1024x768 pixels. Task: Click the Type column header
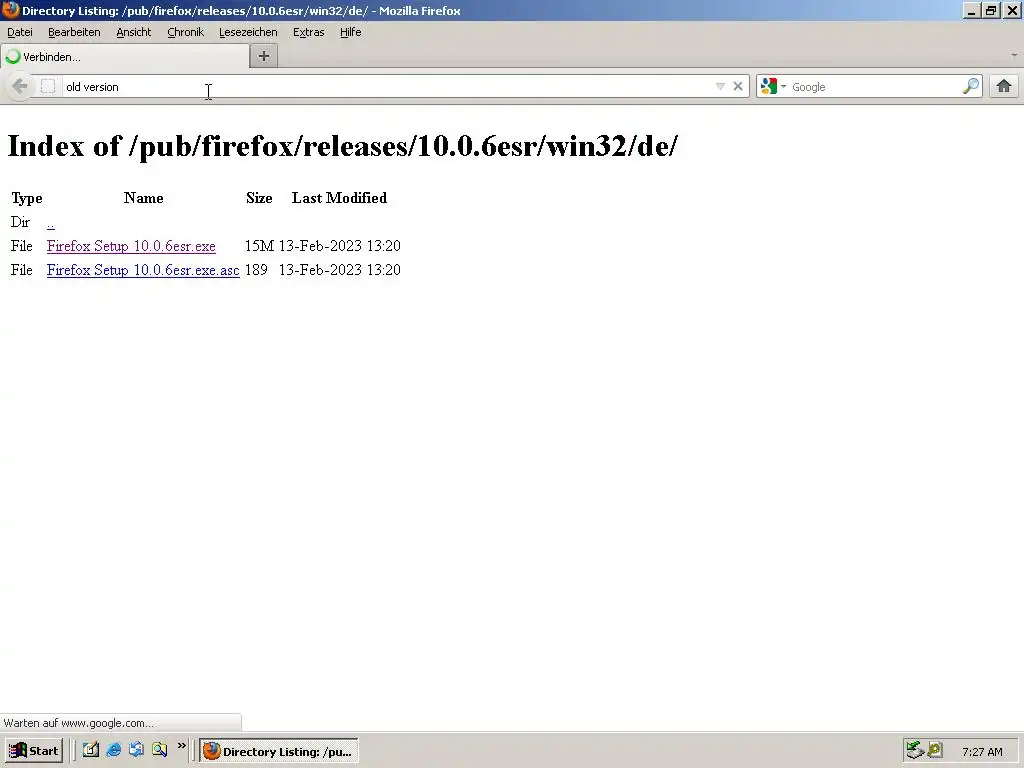27,199
